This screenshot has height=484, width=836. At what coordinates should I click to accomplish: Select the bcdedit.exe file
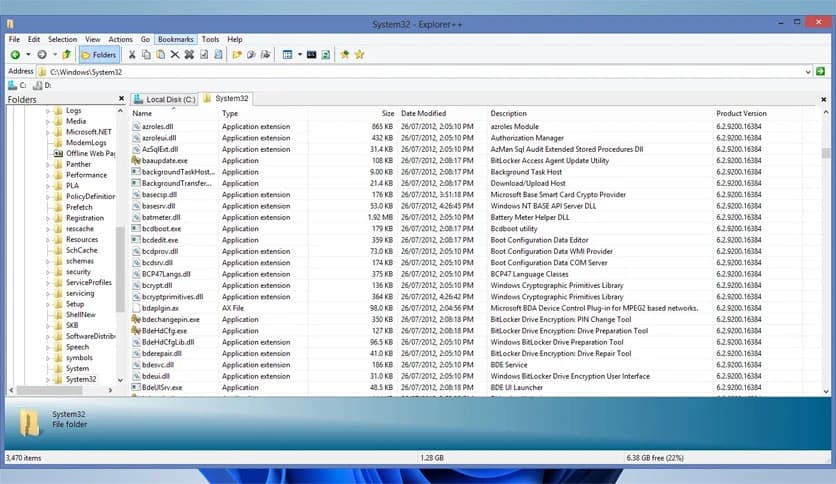(160, 240)
